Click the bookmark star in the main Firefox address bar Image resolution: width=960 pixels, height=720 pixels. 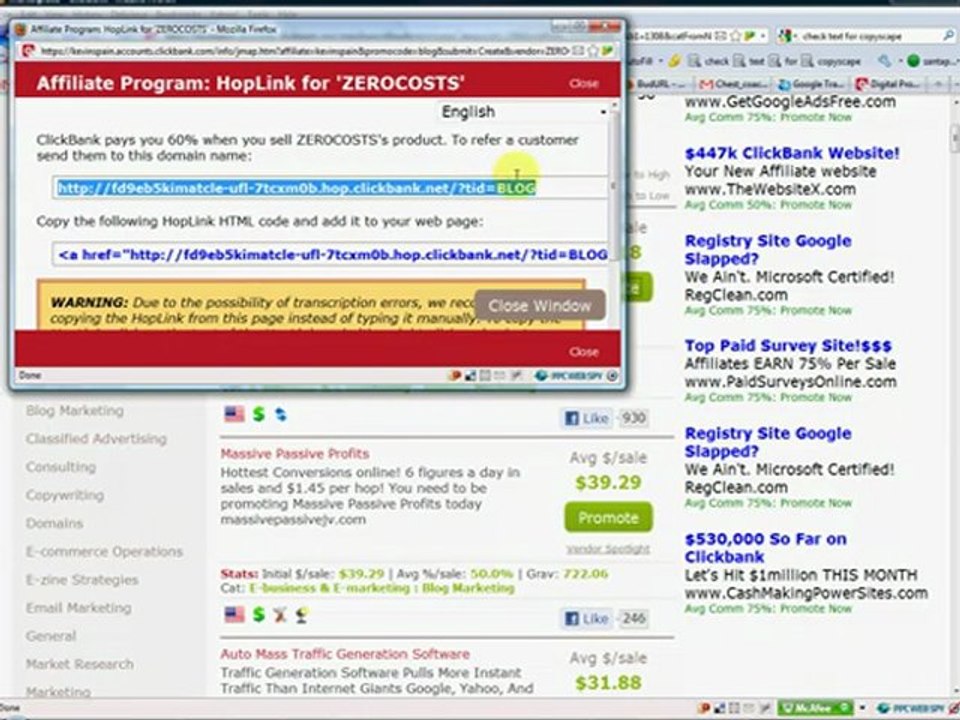[735, 36]
